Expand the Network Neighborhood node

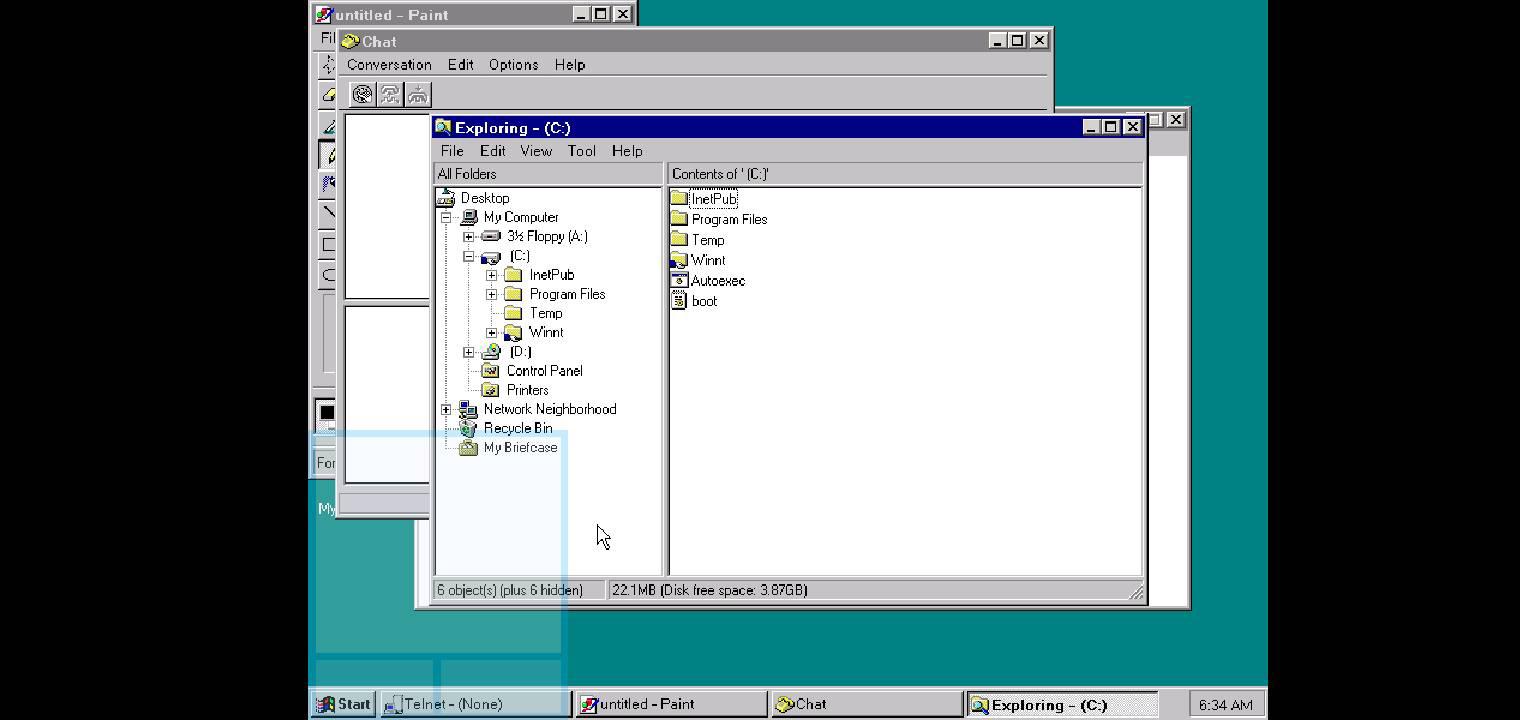pos(446,409)
